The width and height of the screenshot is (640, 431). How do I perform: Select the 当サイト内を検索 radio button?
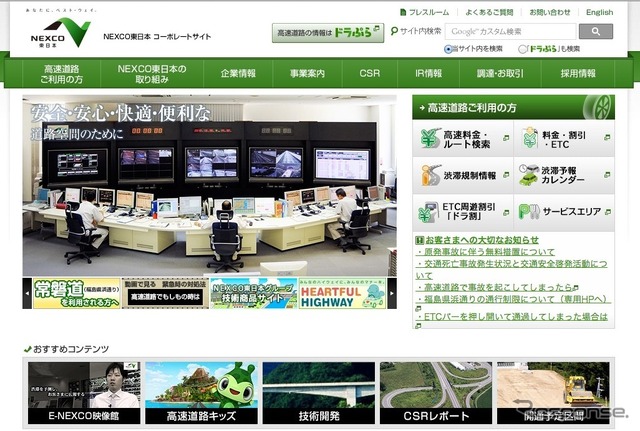[x=448, y=49]
